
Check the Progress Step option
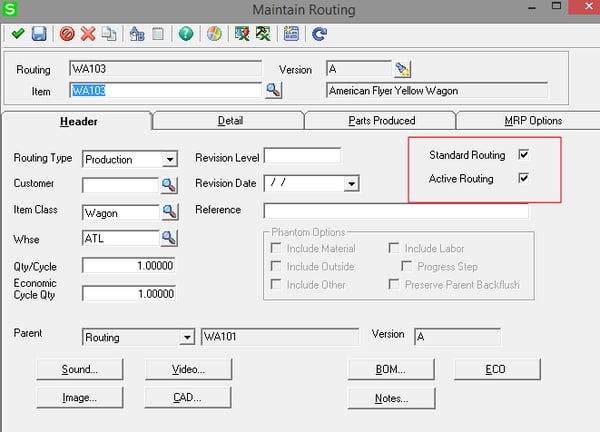[x=406, y=266]
